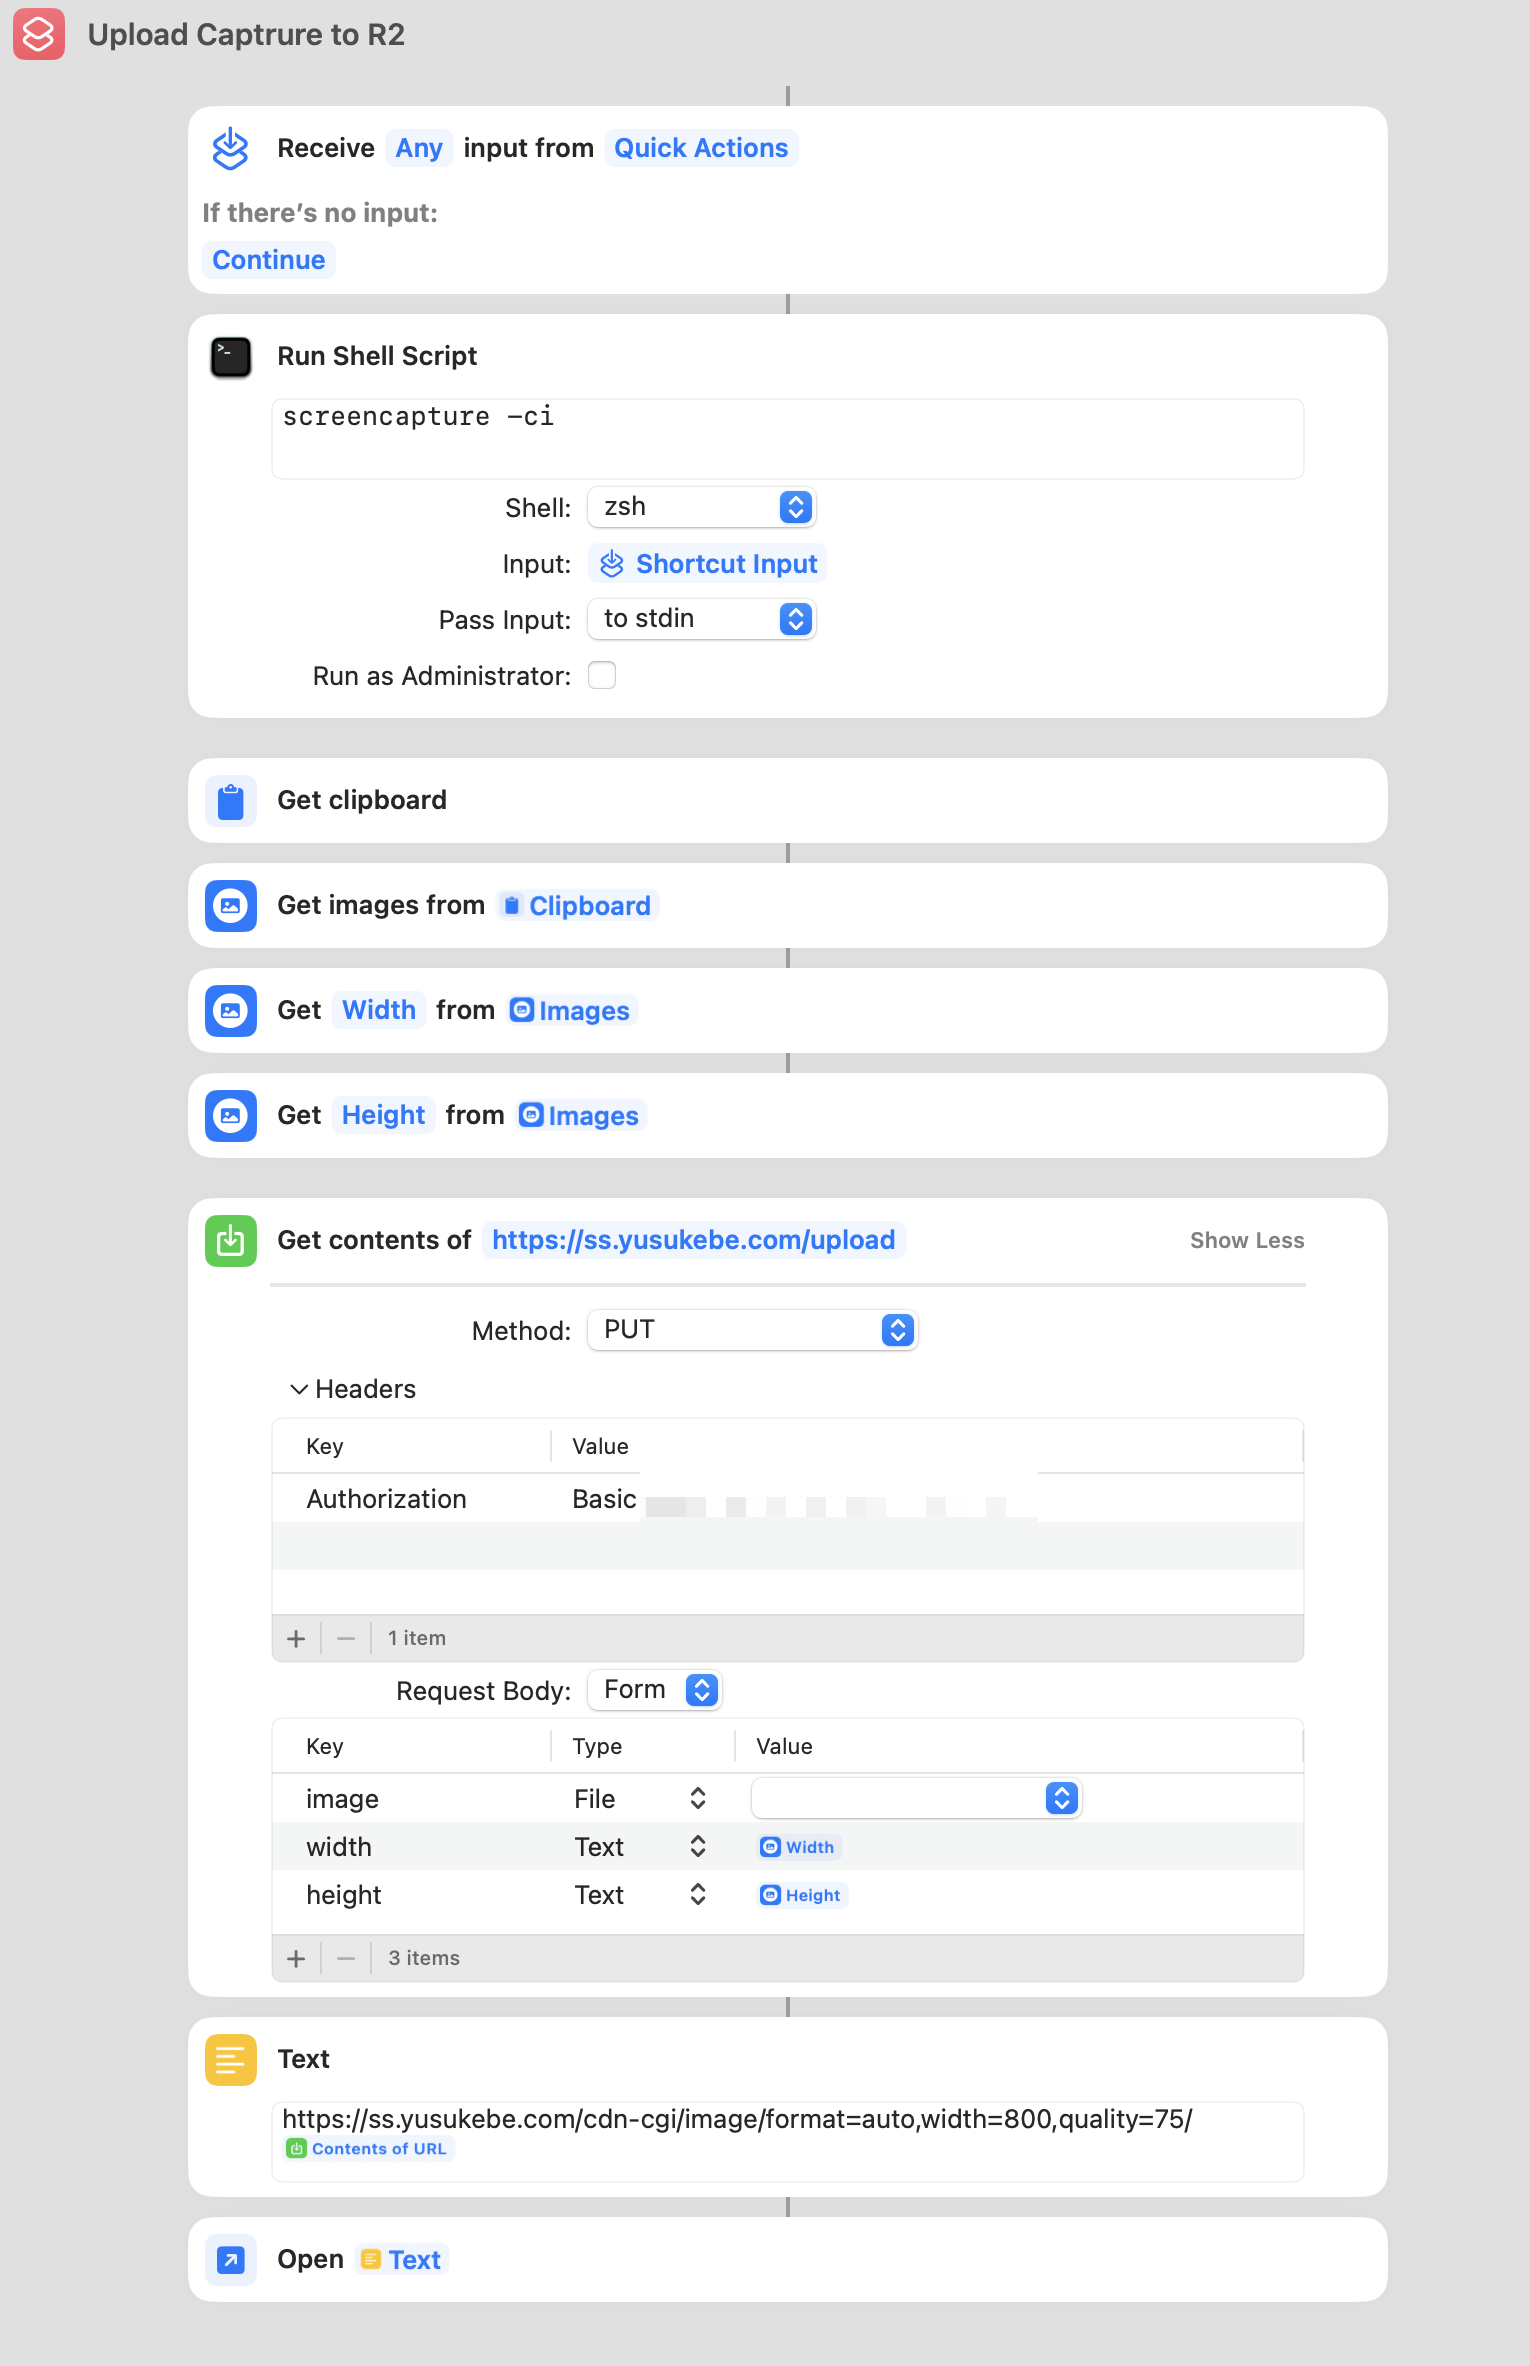Click the Quick Actions input source token
Viewport: 1530px width, 2366px height.
pos(701,149)
